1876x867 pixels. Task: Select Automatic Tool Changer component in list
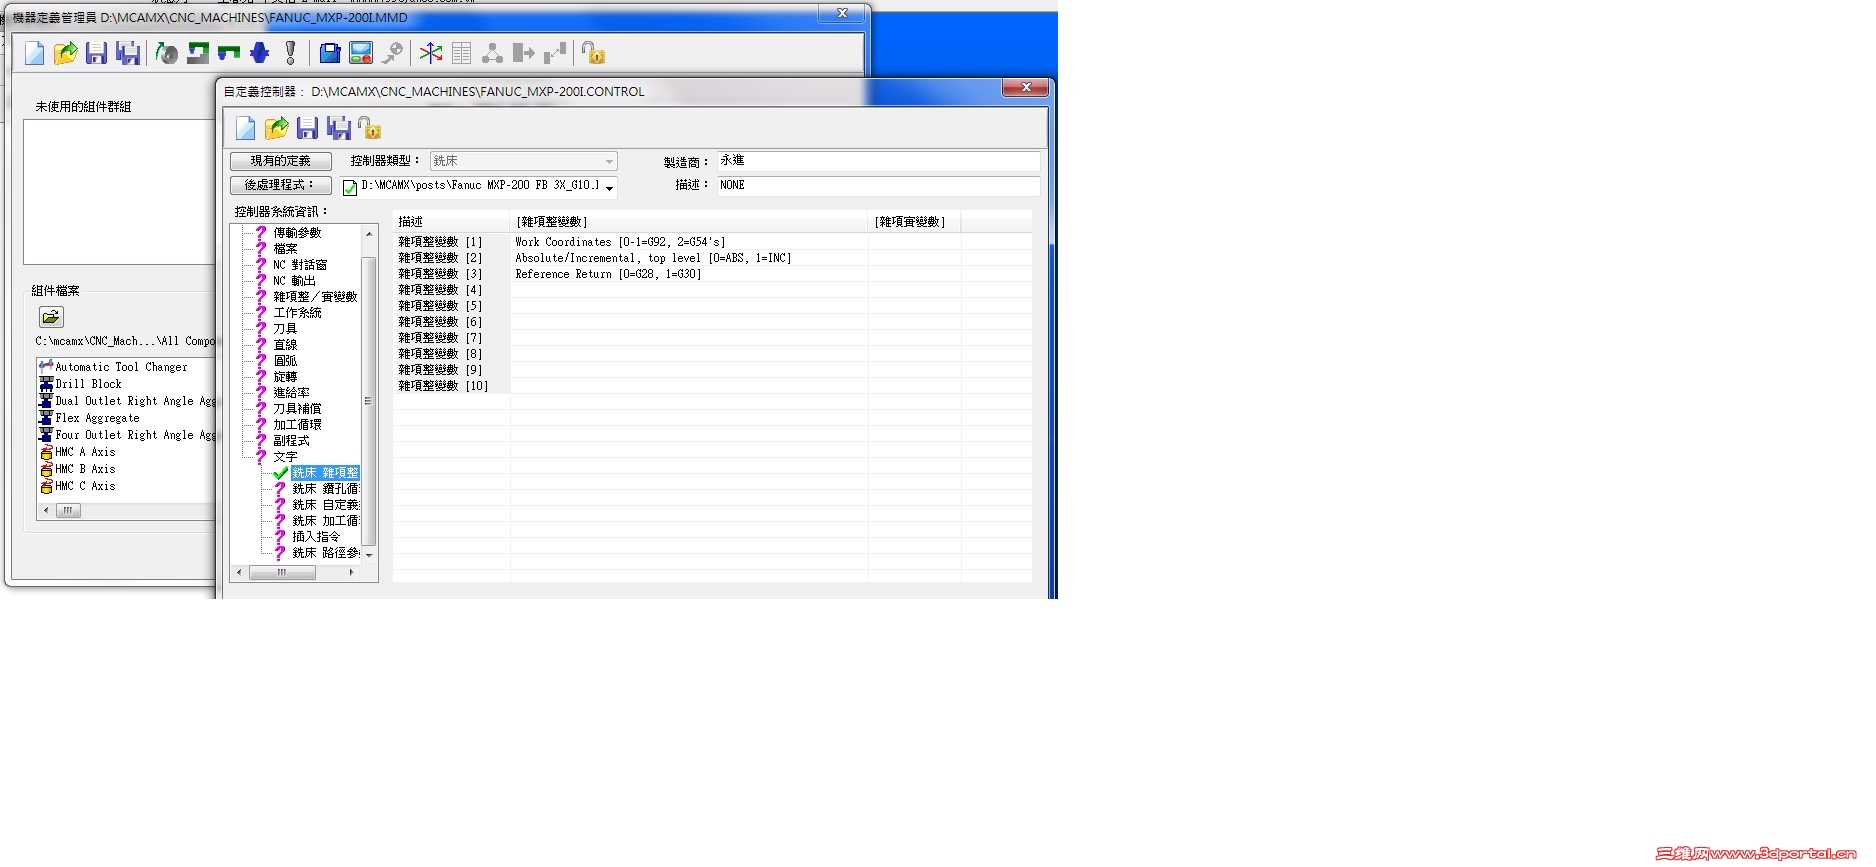click(121, 367)
